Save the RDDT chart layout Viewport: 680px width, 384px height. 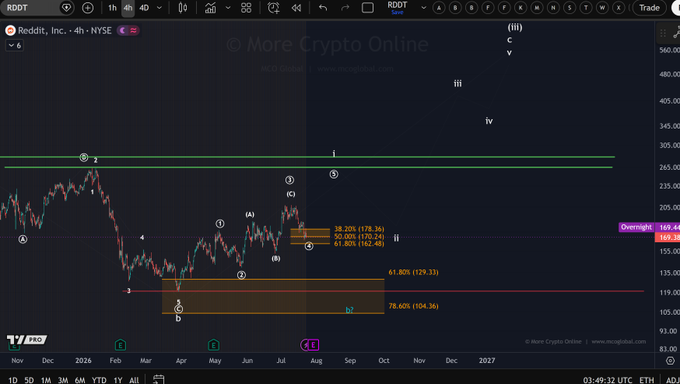click(397, 12)
